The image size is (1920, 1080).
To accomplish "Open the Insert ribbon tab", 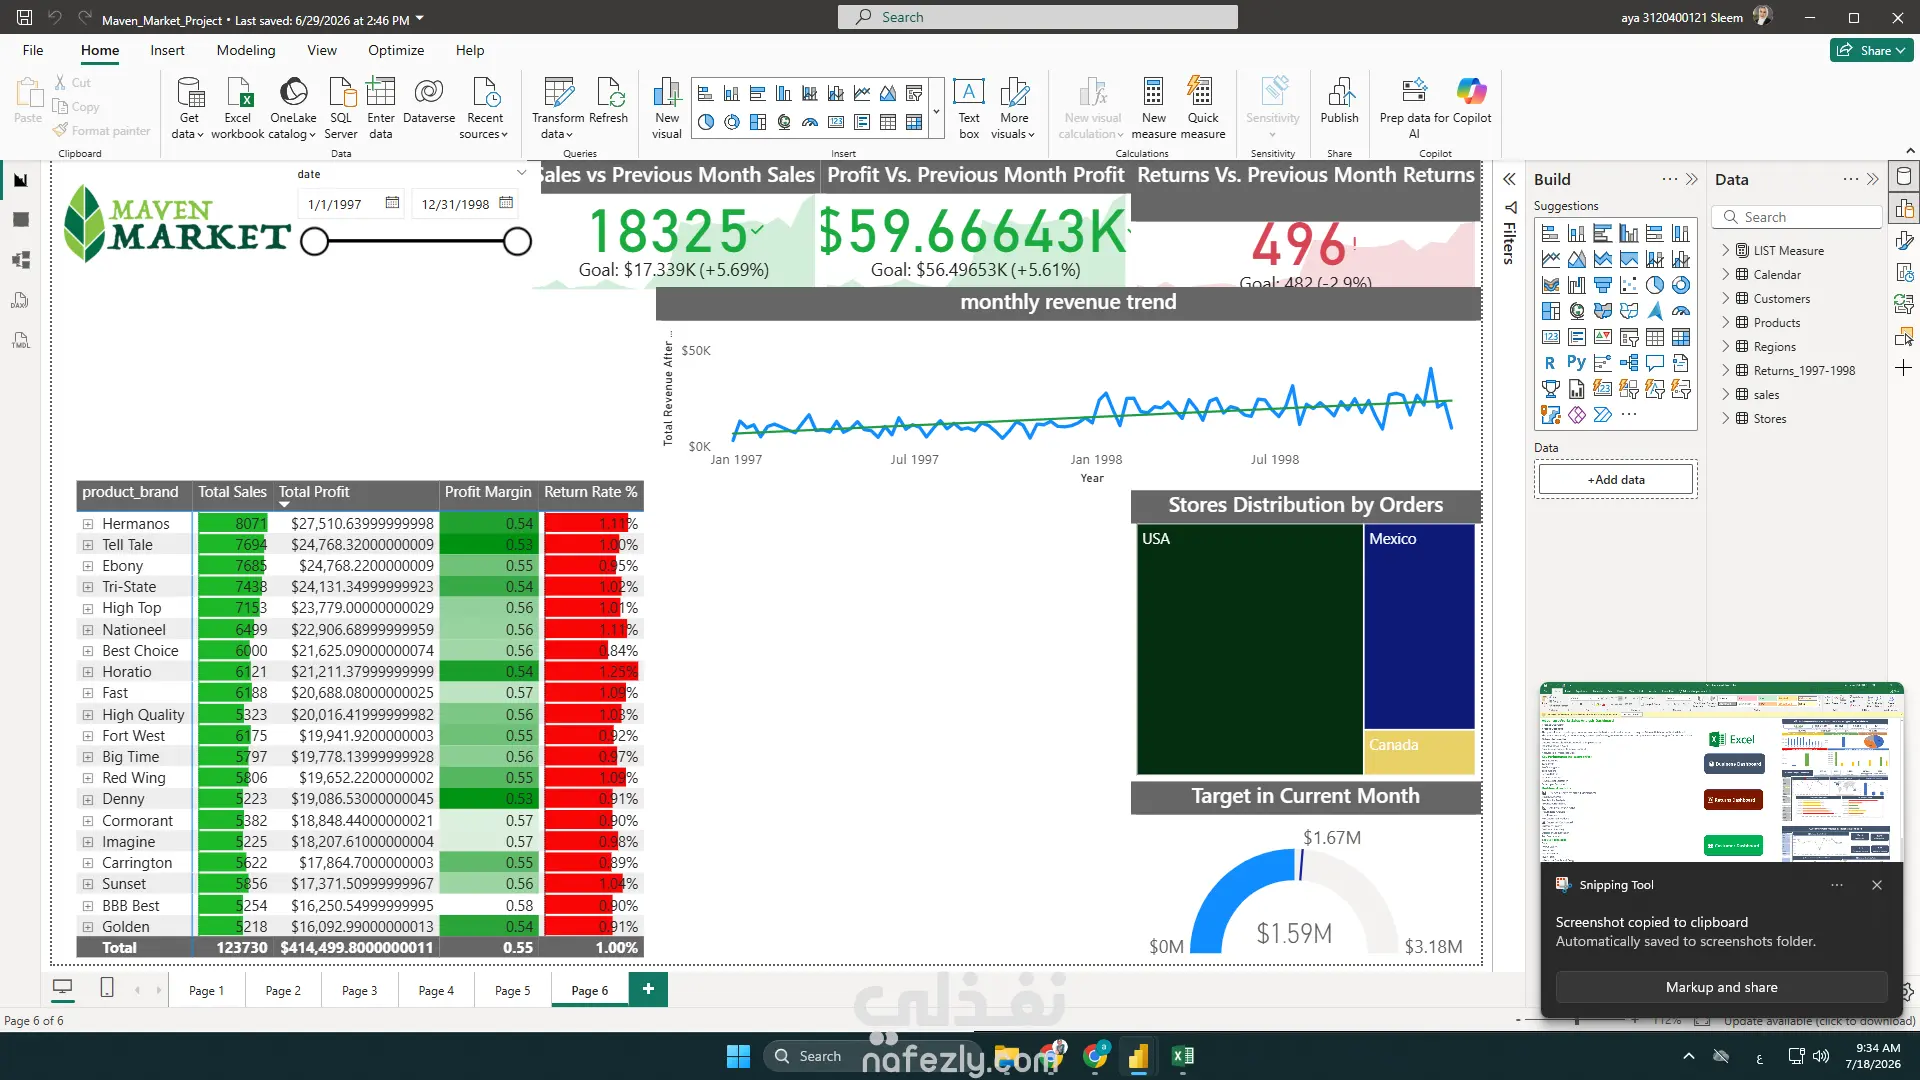I will point(167,50).
